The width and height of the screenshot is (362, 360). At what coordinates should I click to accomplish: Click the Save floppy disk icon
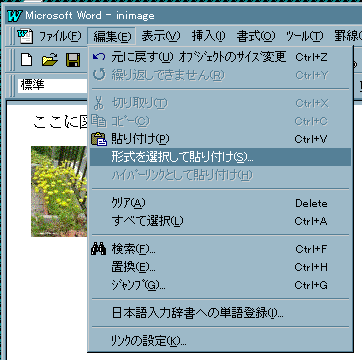[73, 60]
